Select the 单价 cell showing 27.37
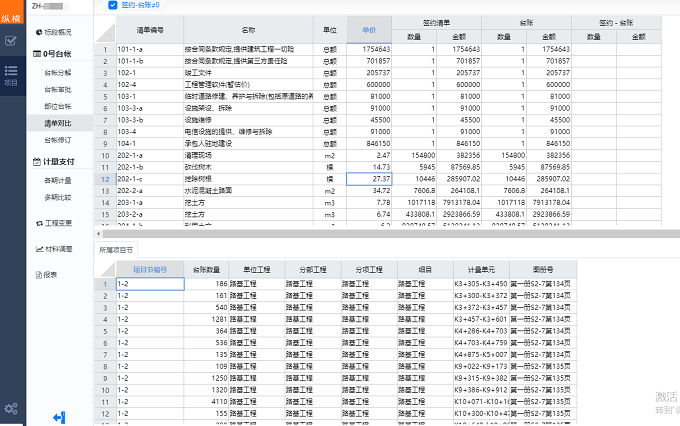Image resolution: width=680 pixels, height=426 pixels. 370,178
